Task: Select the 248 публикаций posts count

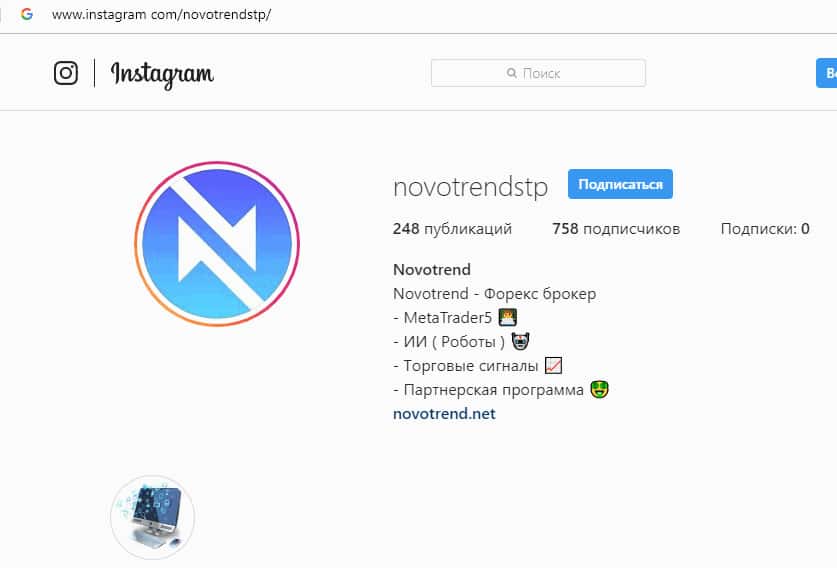Action: [452, 229]
